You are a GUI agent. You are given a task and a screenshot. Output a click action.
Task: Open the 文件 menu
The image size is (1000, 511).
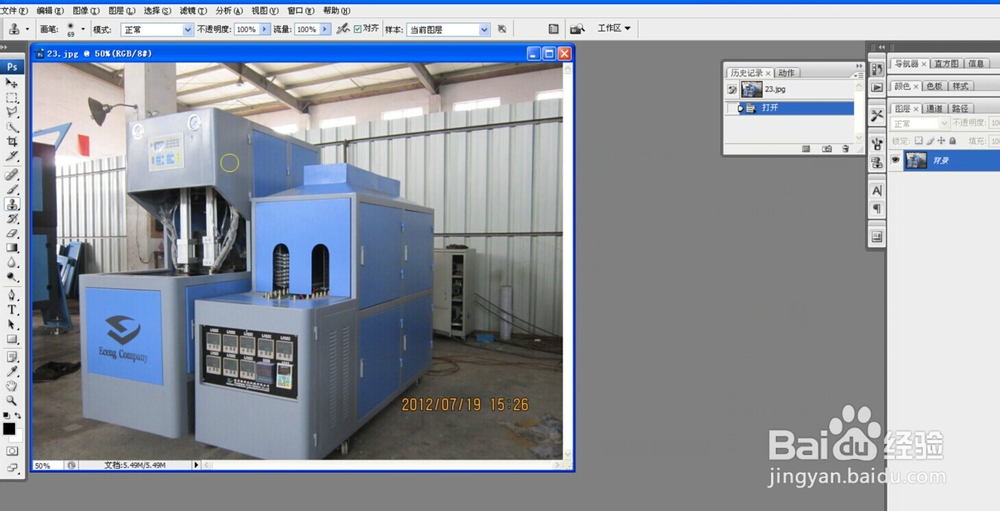(14, 11)
